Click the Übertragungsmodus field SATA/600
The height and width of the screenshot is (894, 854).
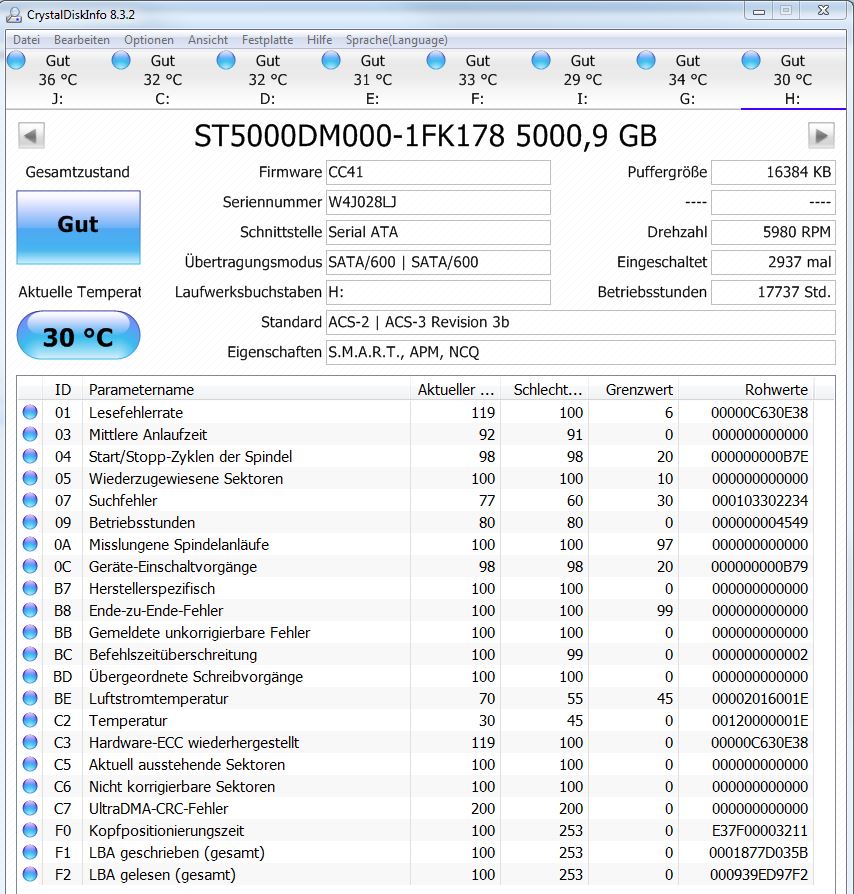tap(438, 262)
